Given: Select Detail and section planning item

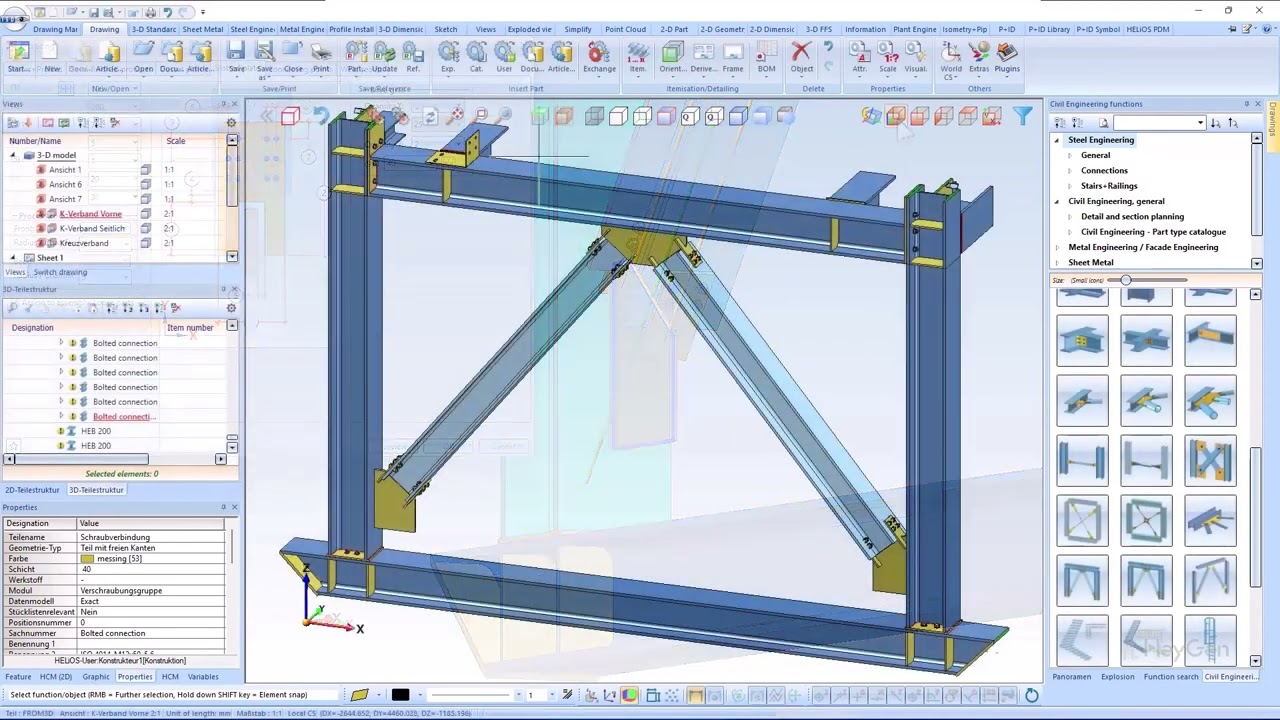Looking at the screenshot, I should tap(1132, 217).
